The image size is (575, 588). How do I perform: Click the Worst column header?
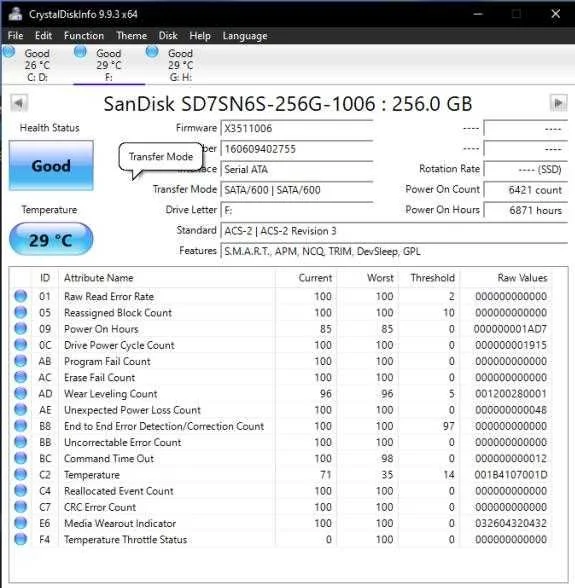[368, 278]
